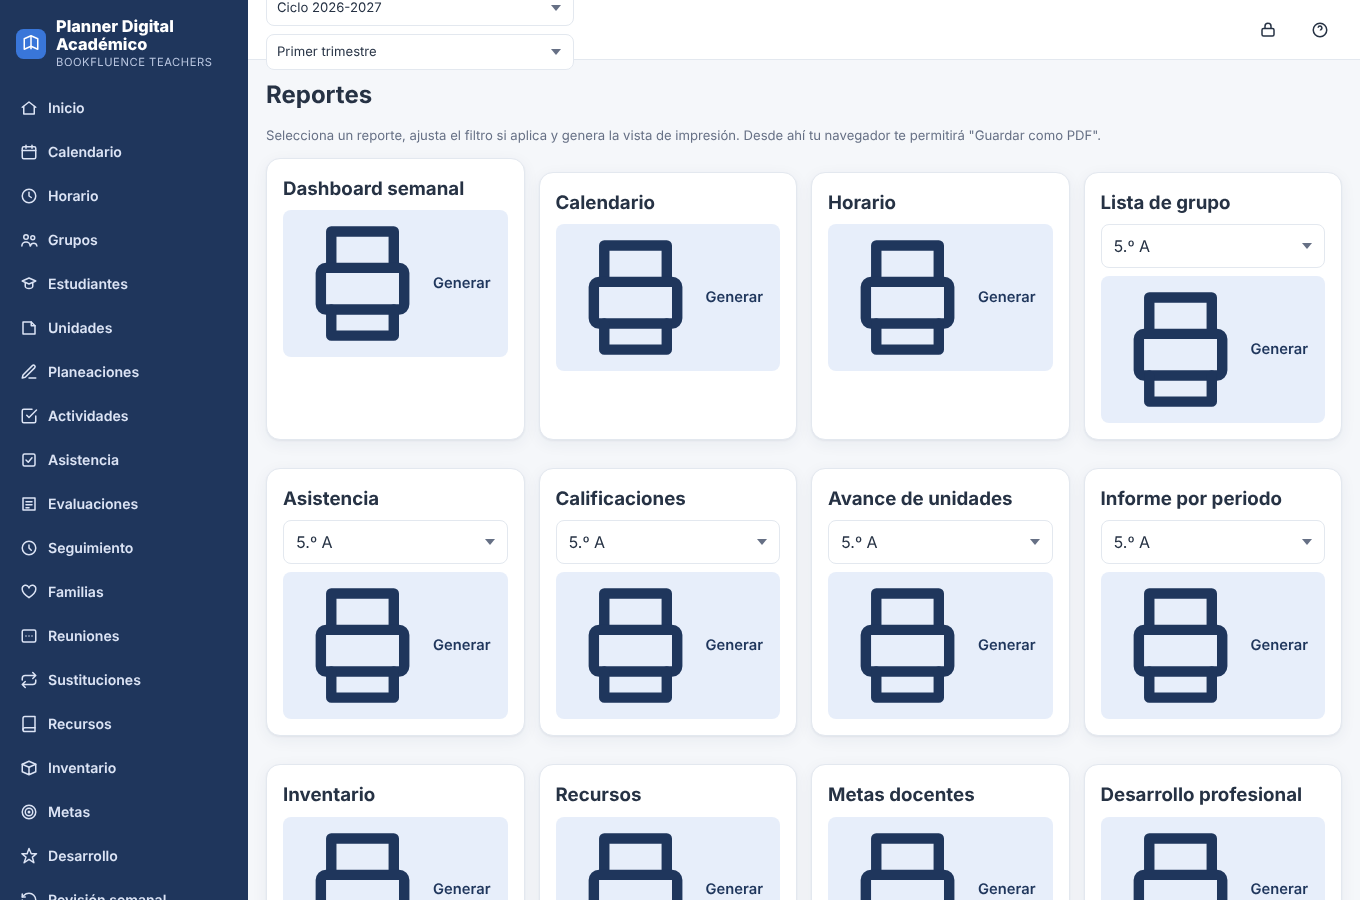This screenshot has height=900, width=1360.
Task: Click printer icon in Informe por periodo card
Action: point(1180,645)
